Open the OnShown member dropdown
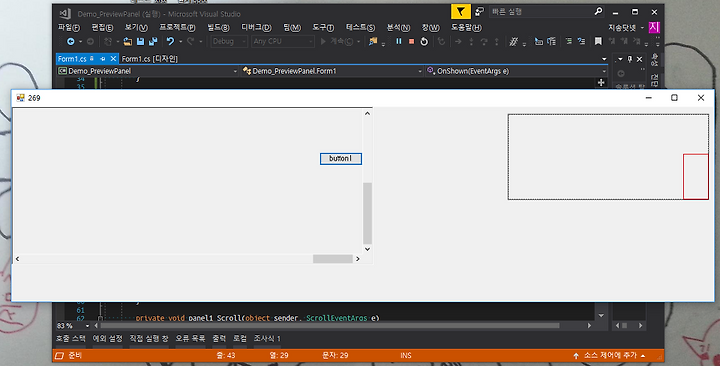The height and width of the screenshot is (366, 720). pos(516,71)
